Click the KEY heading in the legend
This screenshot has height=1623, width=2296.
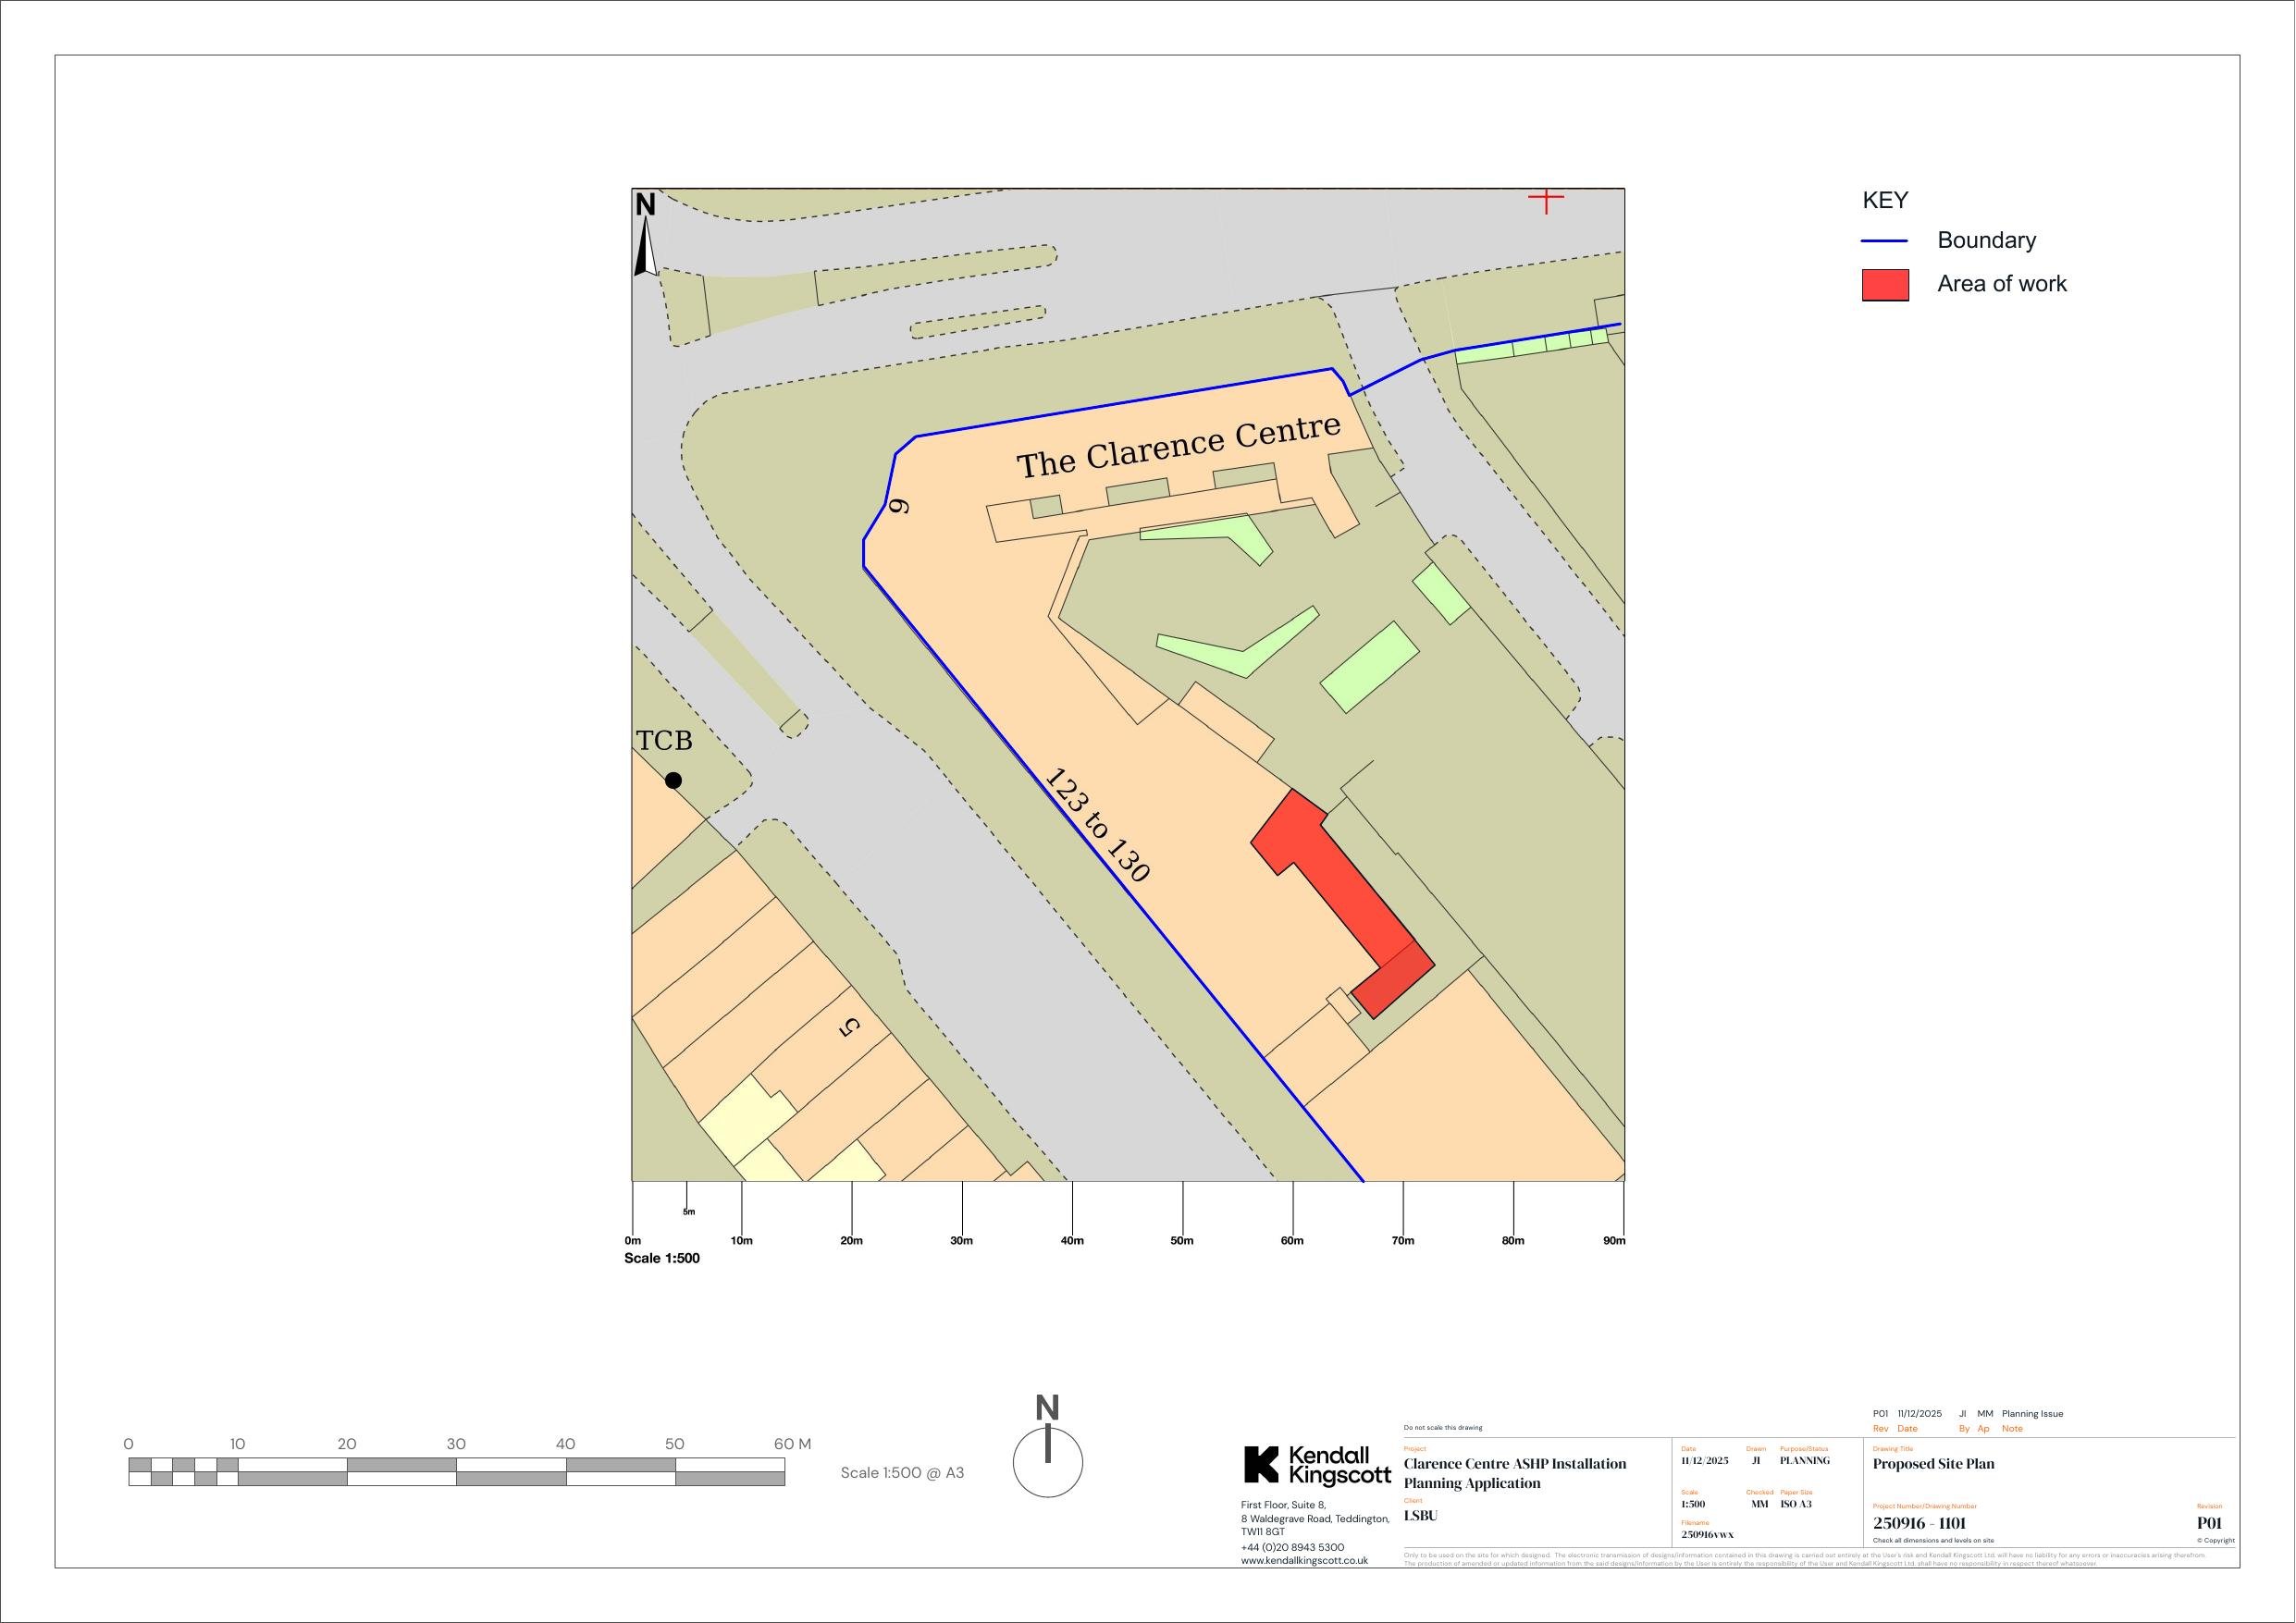1884,200
